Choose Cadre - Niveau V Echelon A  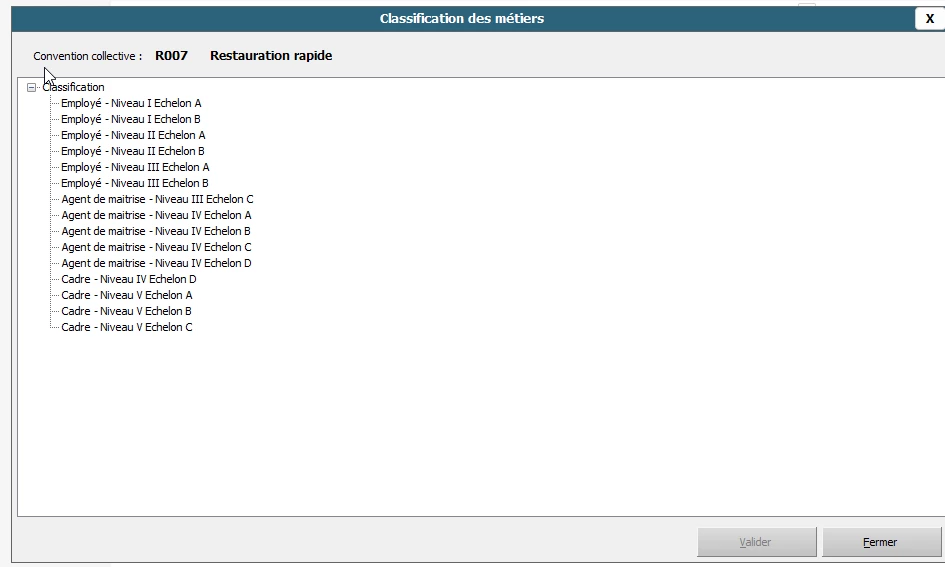(127, 295)
